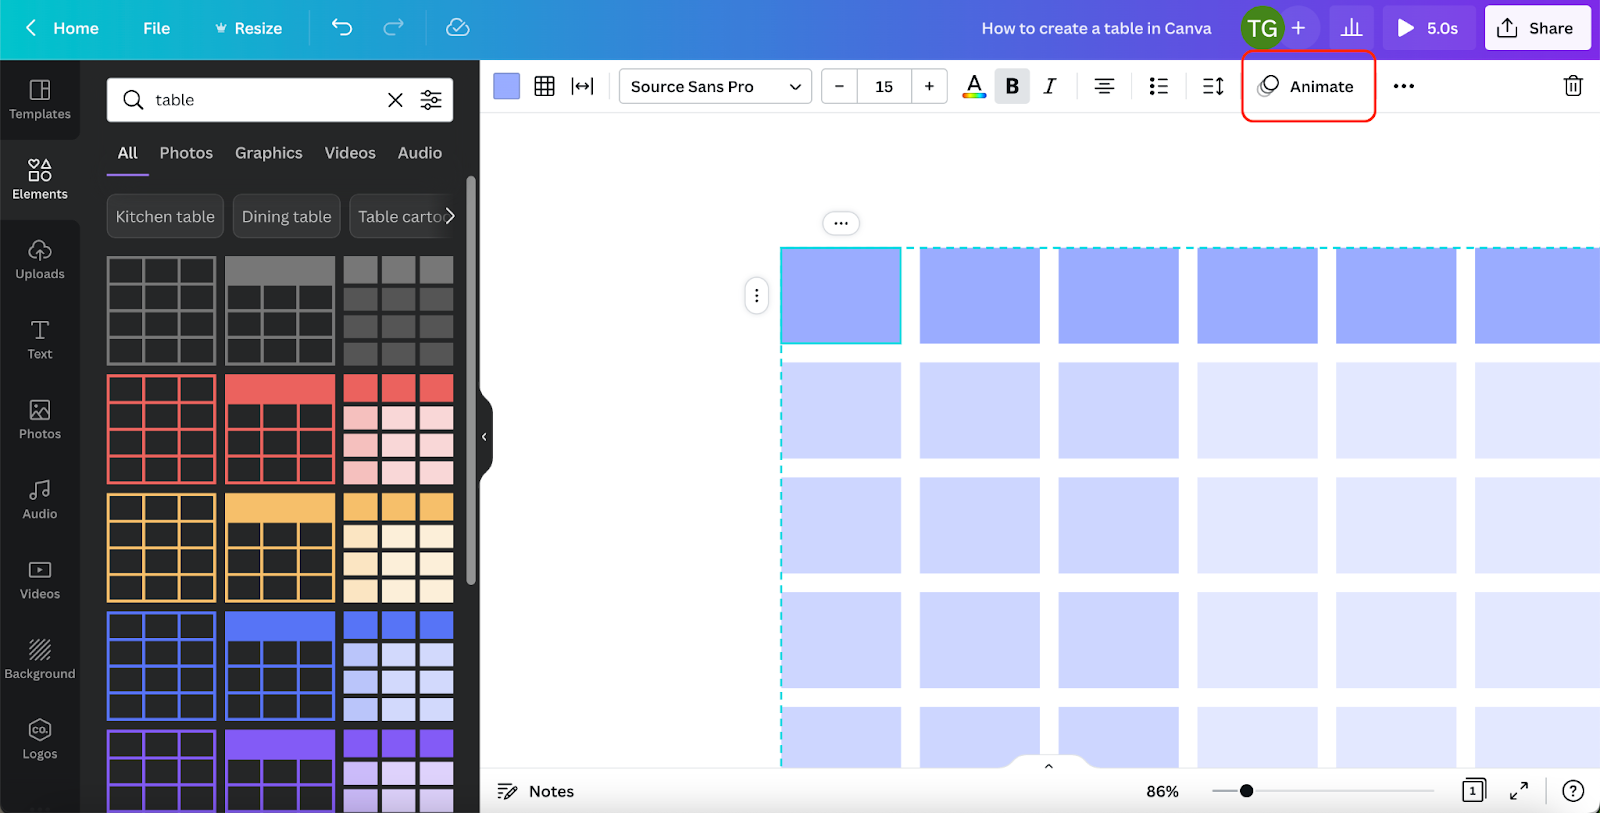The image size is (1600, 813).
Task: Enter fullscreen presentation mode
Action: 1519,791
